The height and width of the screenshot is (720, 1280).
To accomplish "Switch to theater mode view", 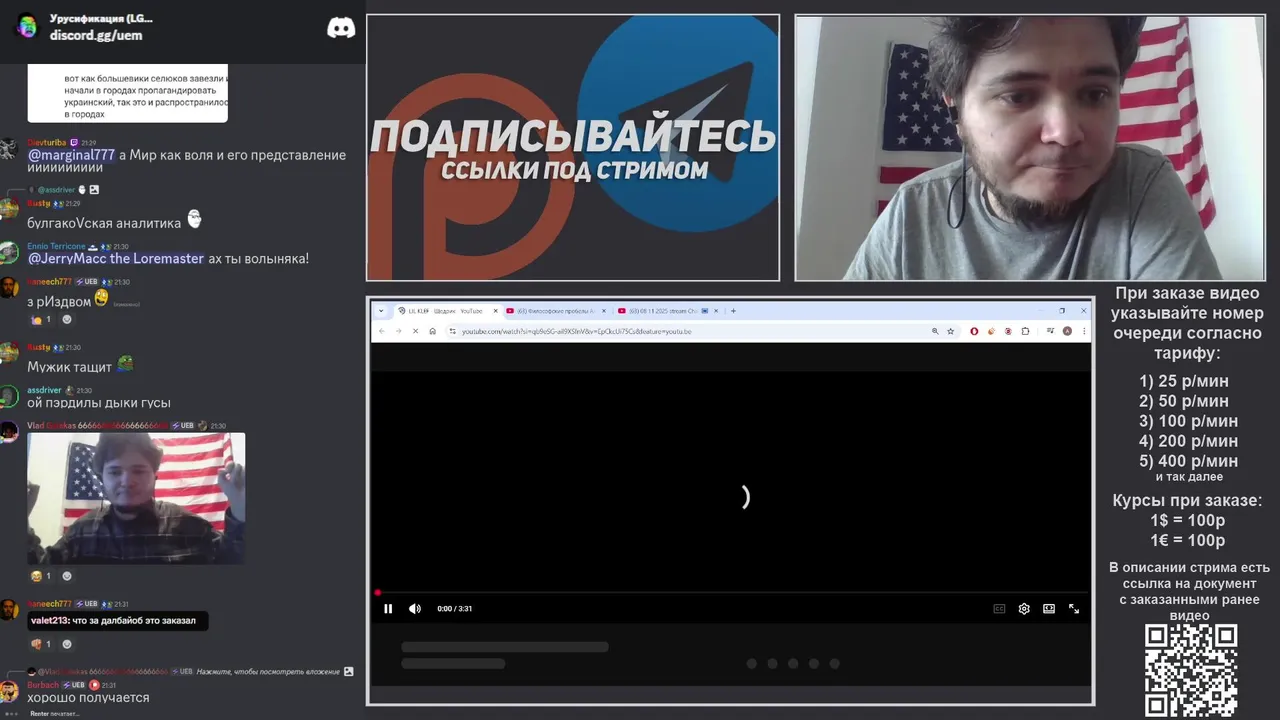I will pyautogui.click(x=1049, y=608).
